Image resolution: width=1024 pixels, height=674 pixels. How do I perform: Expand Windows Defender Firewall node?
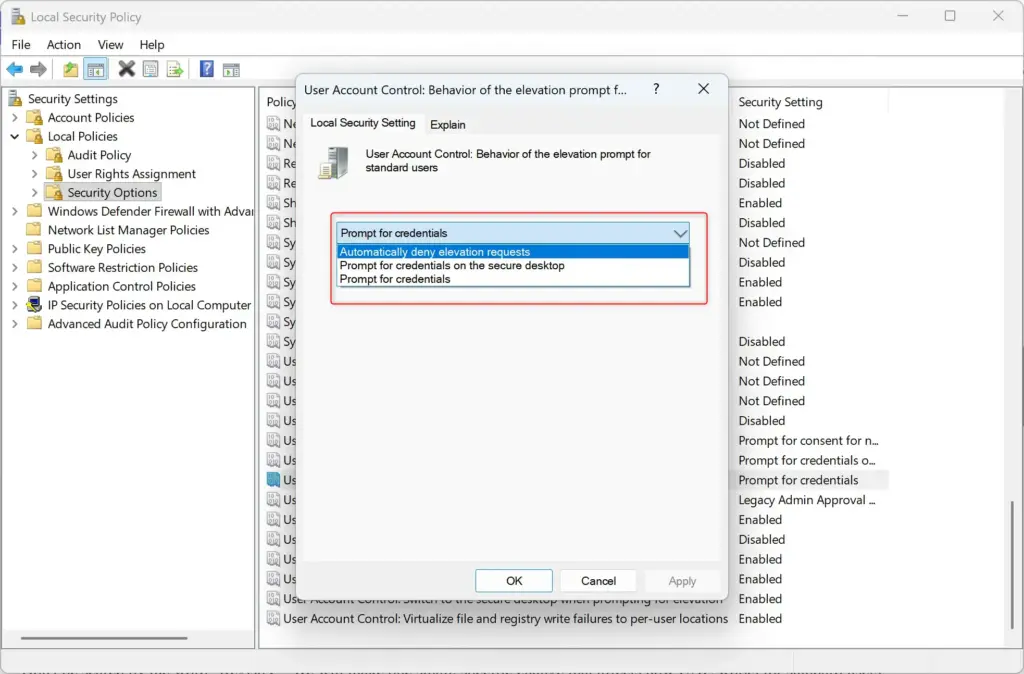click(x=15, y=212)
